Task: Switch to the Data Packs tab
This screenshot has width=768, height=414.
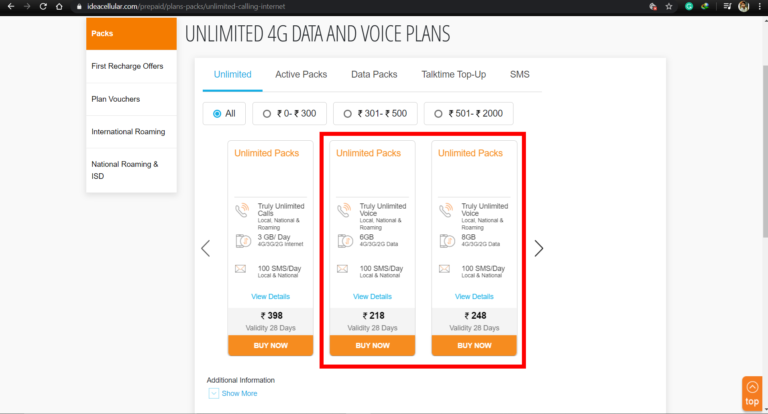Action: pyautogui.click(x=374, y=74)
